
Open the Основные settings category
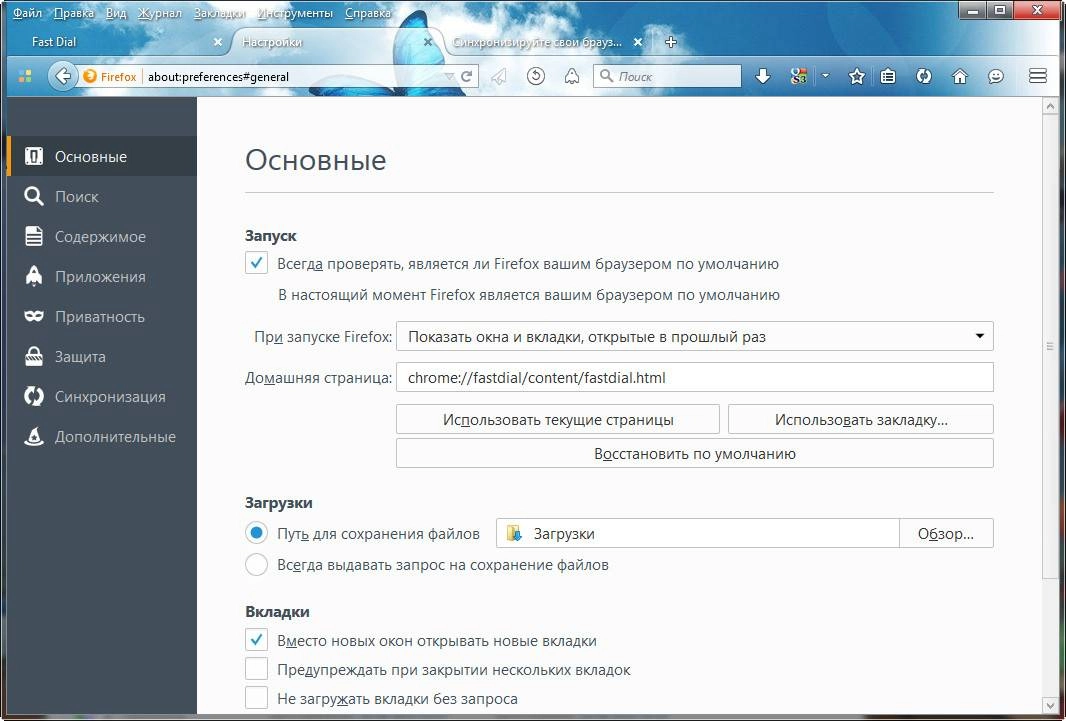tap(102, 156)
